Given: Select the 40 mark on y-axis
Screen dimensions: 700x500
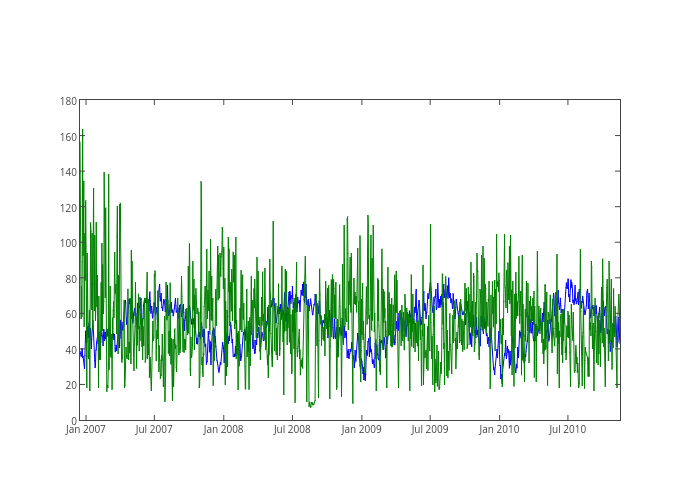Looking at the screenshot, I should (70, 349).
